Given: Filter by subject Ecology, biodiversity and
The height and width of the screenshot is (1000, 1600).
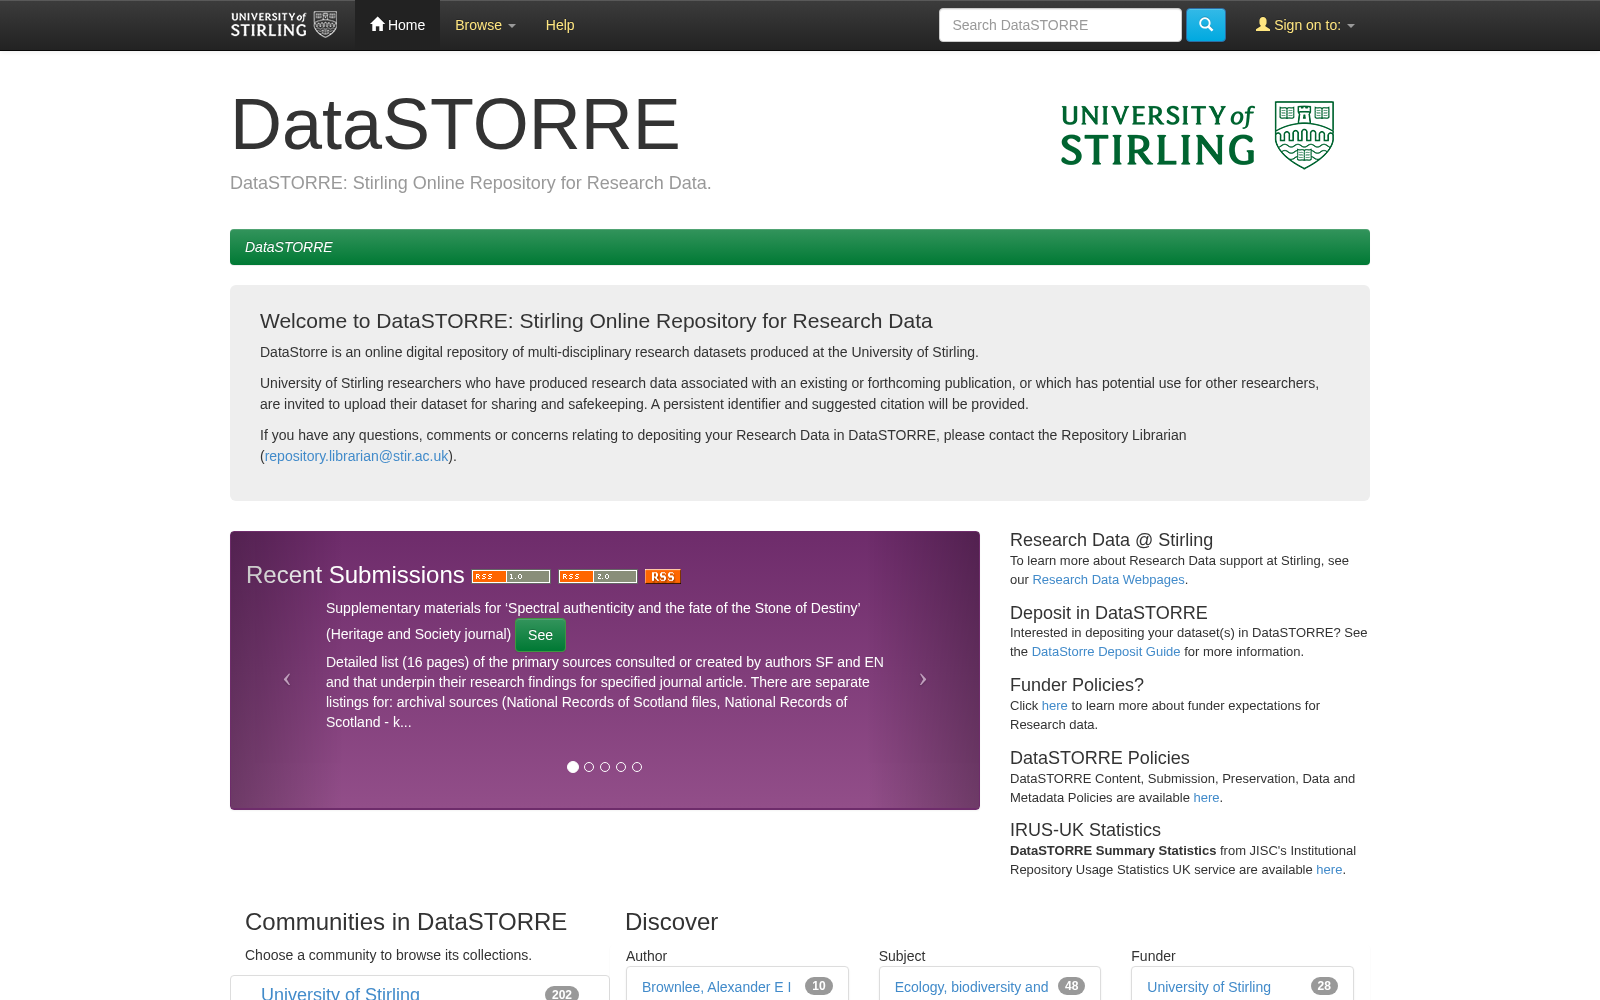Looking at the screenshot, I should (971, 987).
